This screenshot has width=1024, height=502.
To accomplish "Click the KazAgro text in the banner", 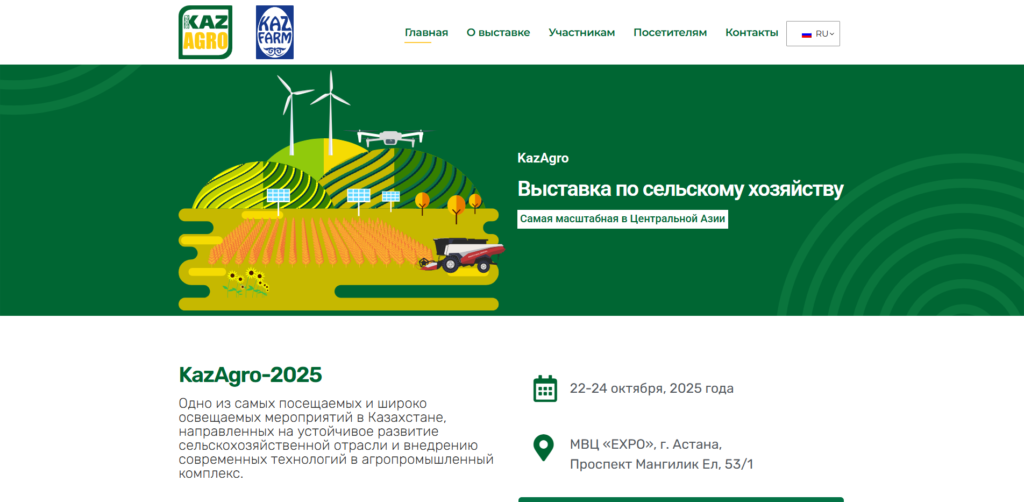I will (x=543, y=158).
